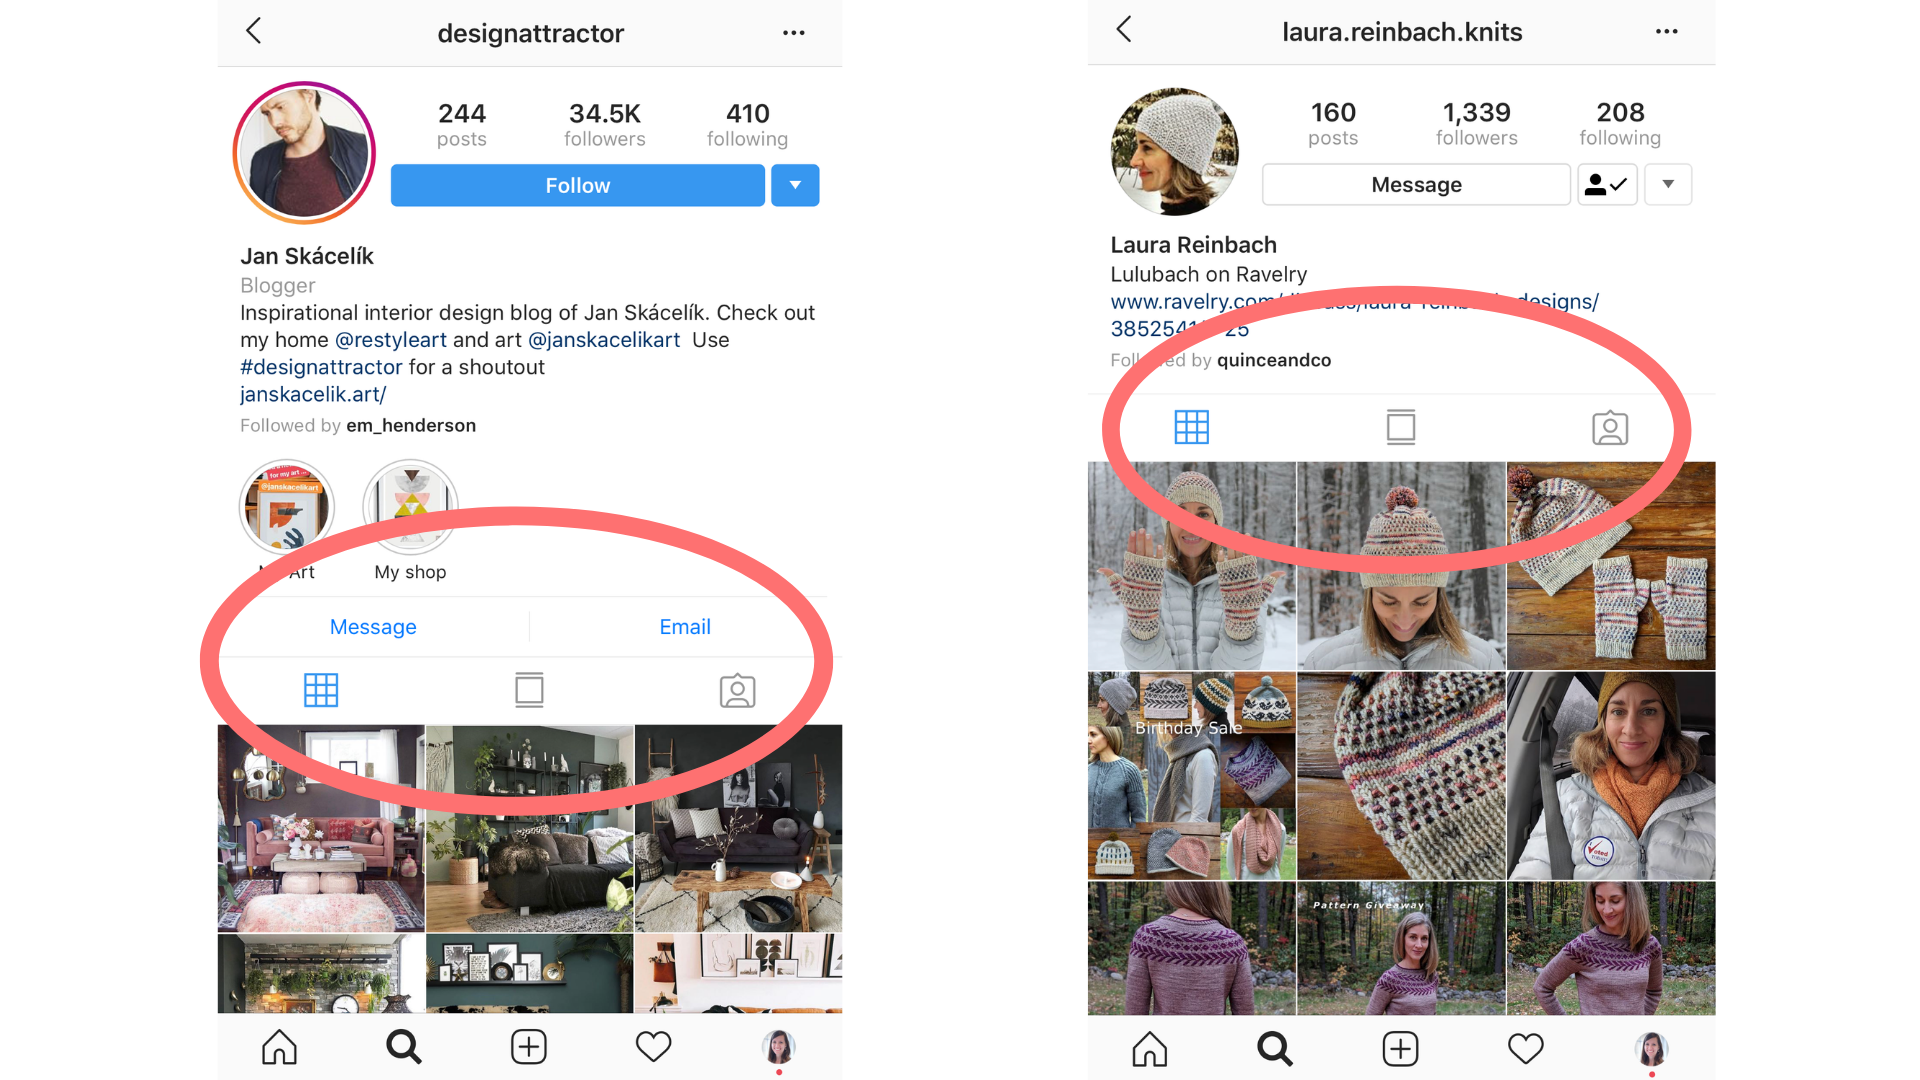Click the back arrow on designattractor profile
Viewport: 1920px width, 1080px height.
[x=253, y=29]
